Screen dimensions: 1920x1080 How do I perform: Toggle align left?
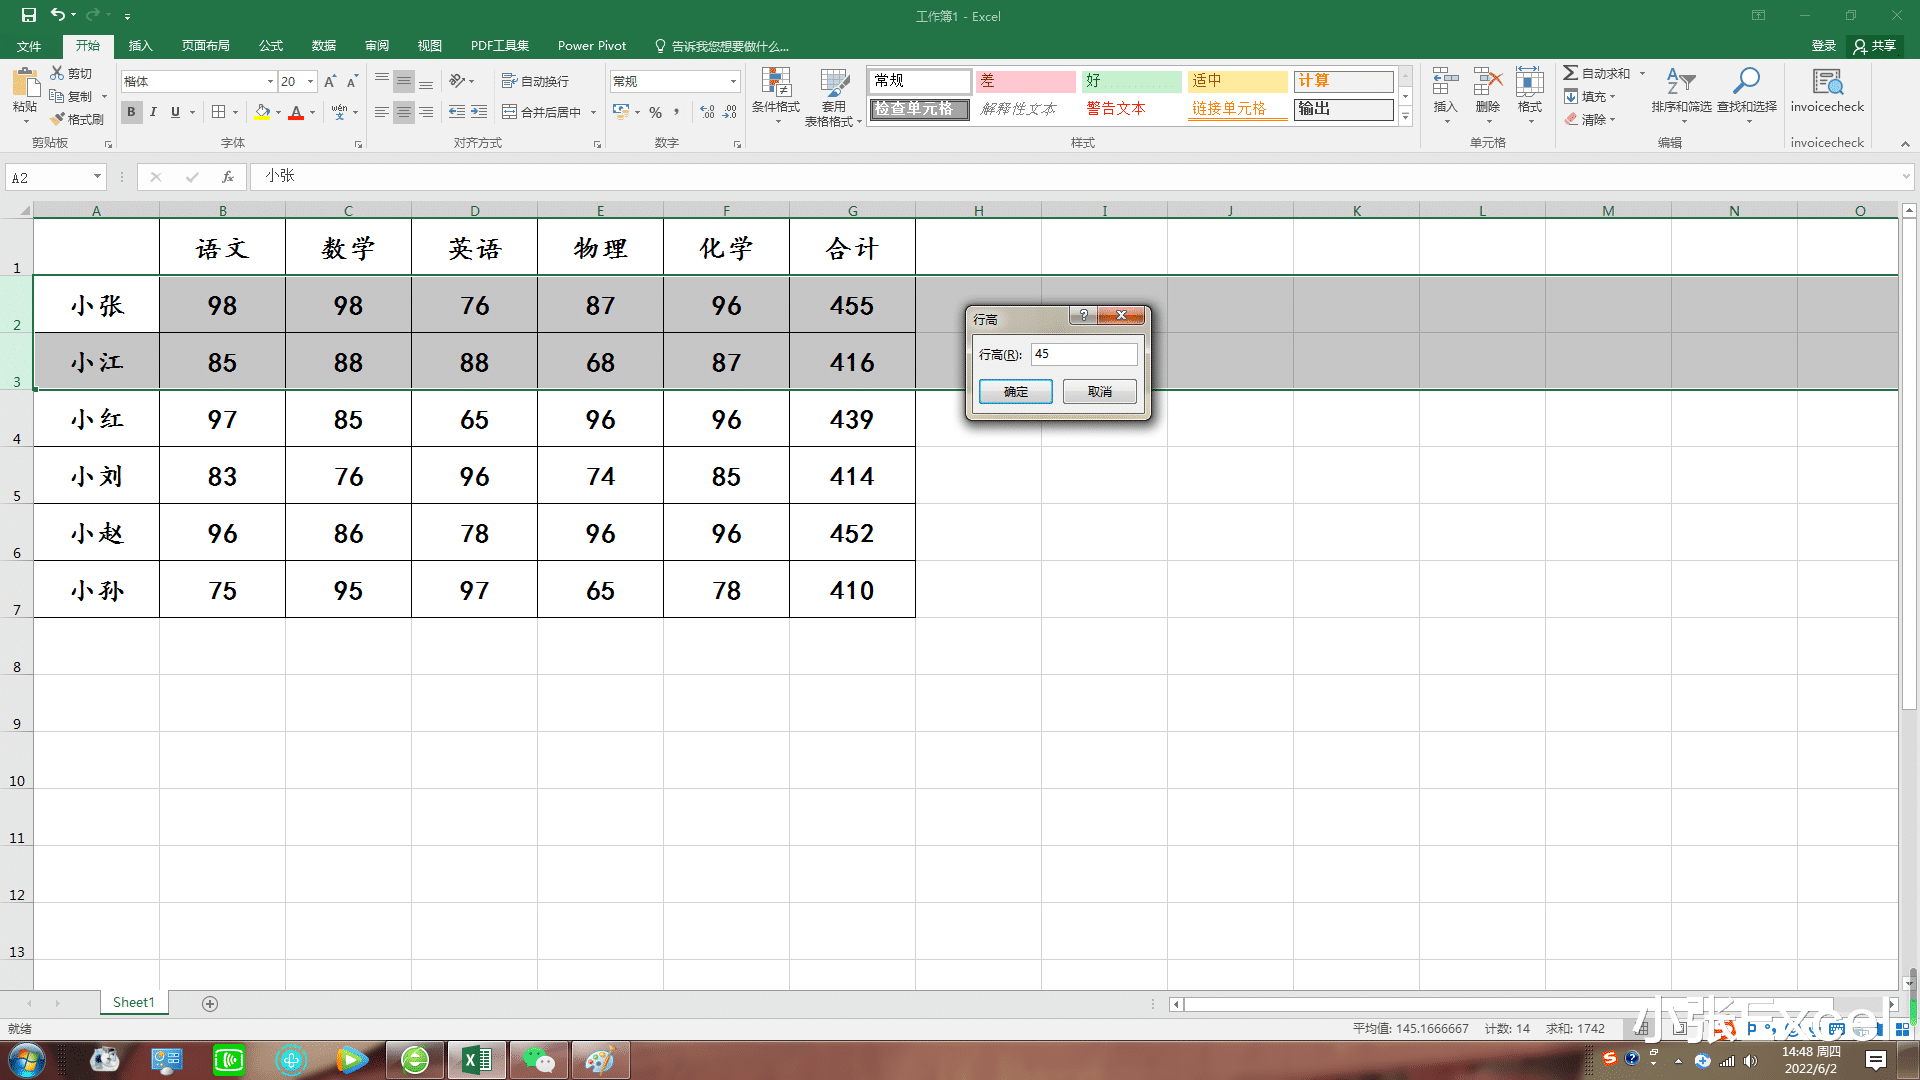pos(382,112)
